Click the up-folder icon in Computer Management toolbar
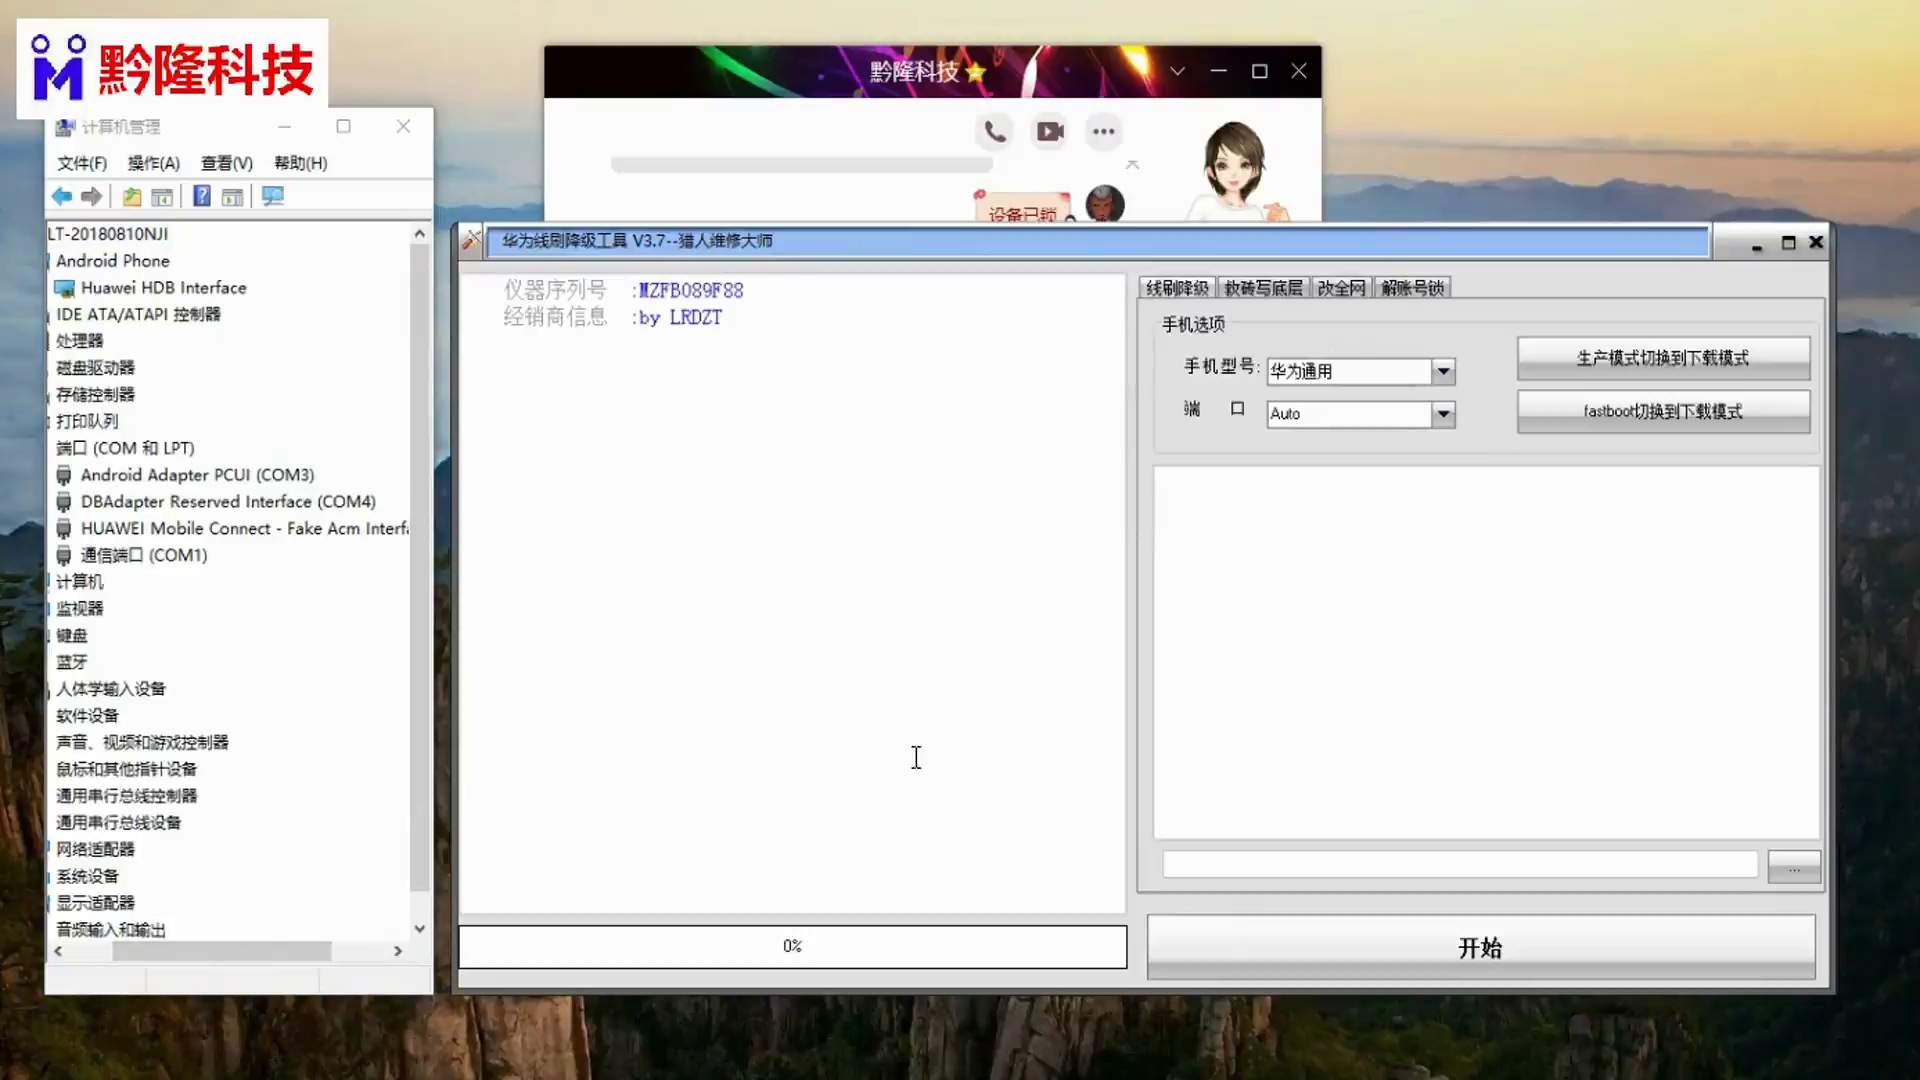The image size is (1920, 1080). 131,196
